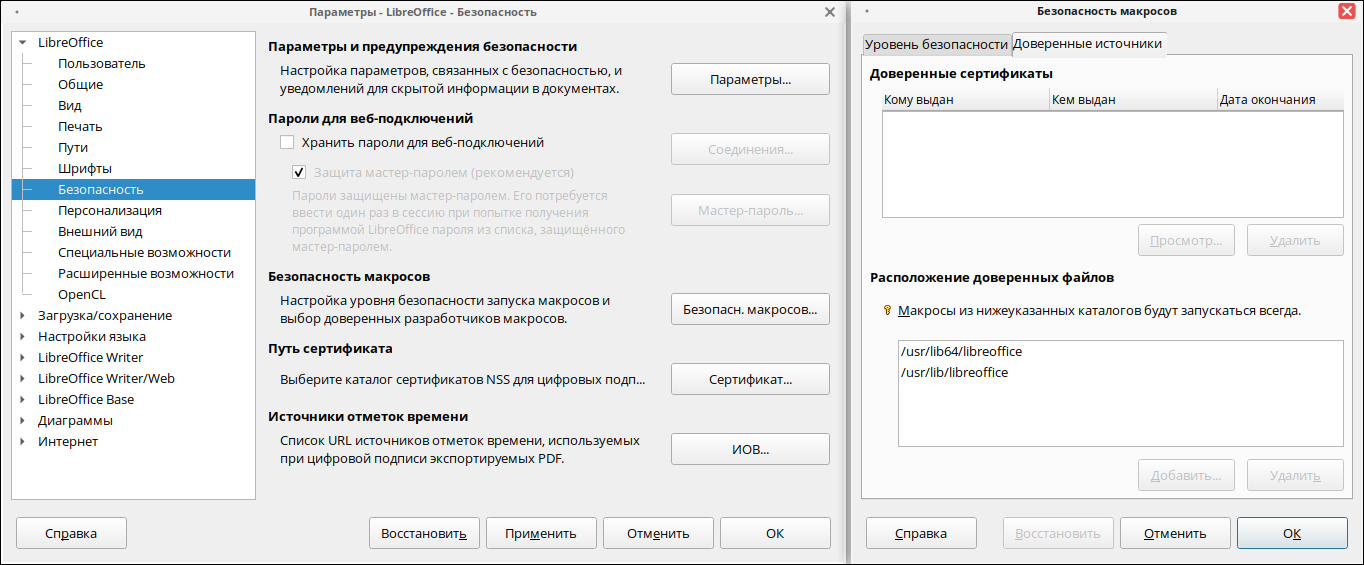Open the Сертификат... selection button
Image resolution: width=1364 pixels, height=565 pixels.
750,380
